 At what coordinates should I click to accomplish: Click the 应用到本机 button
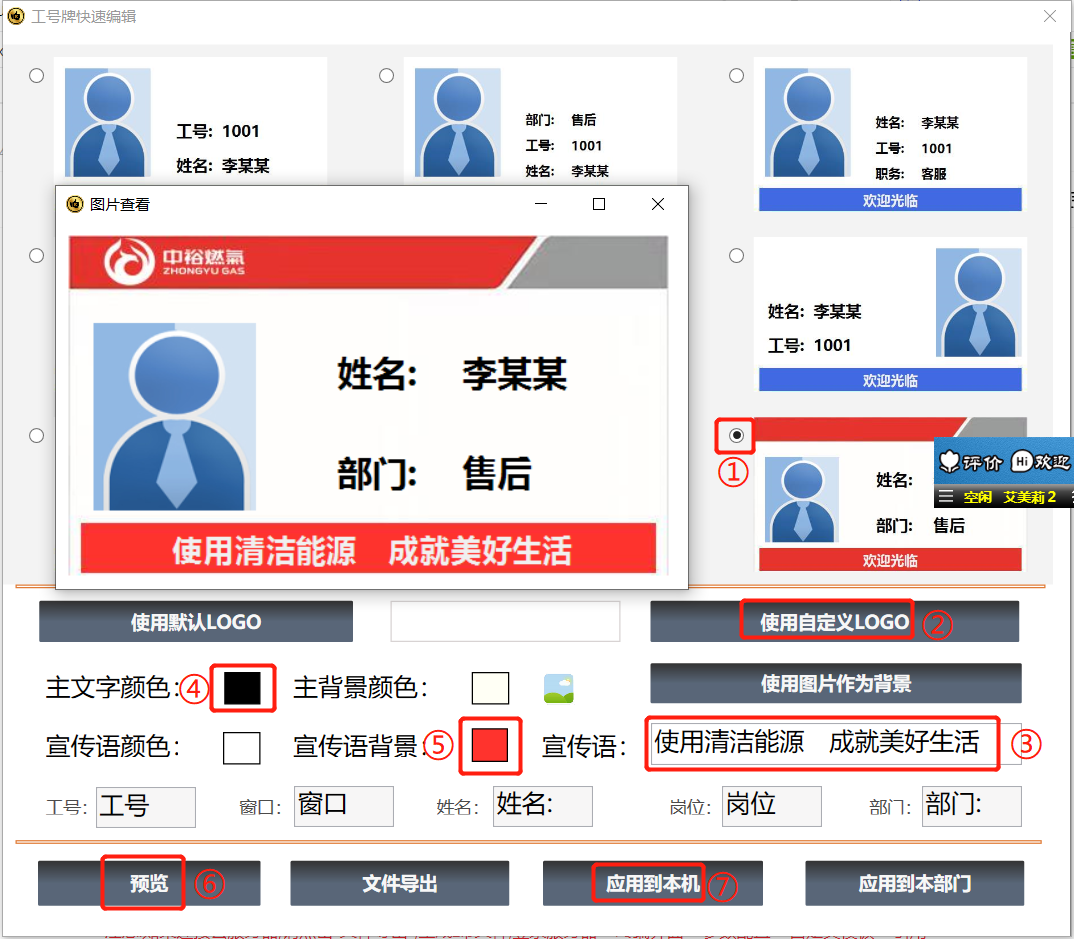653,883
